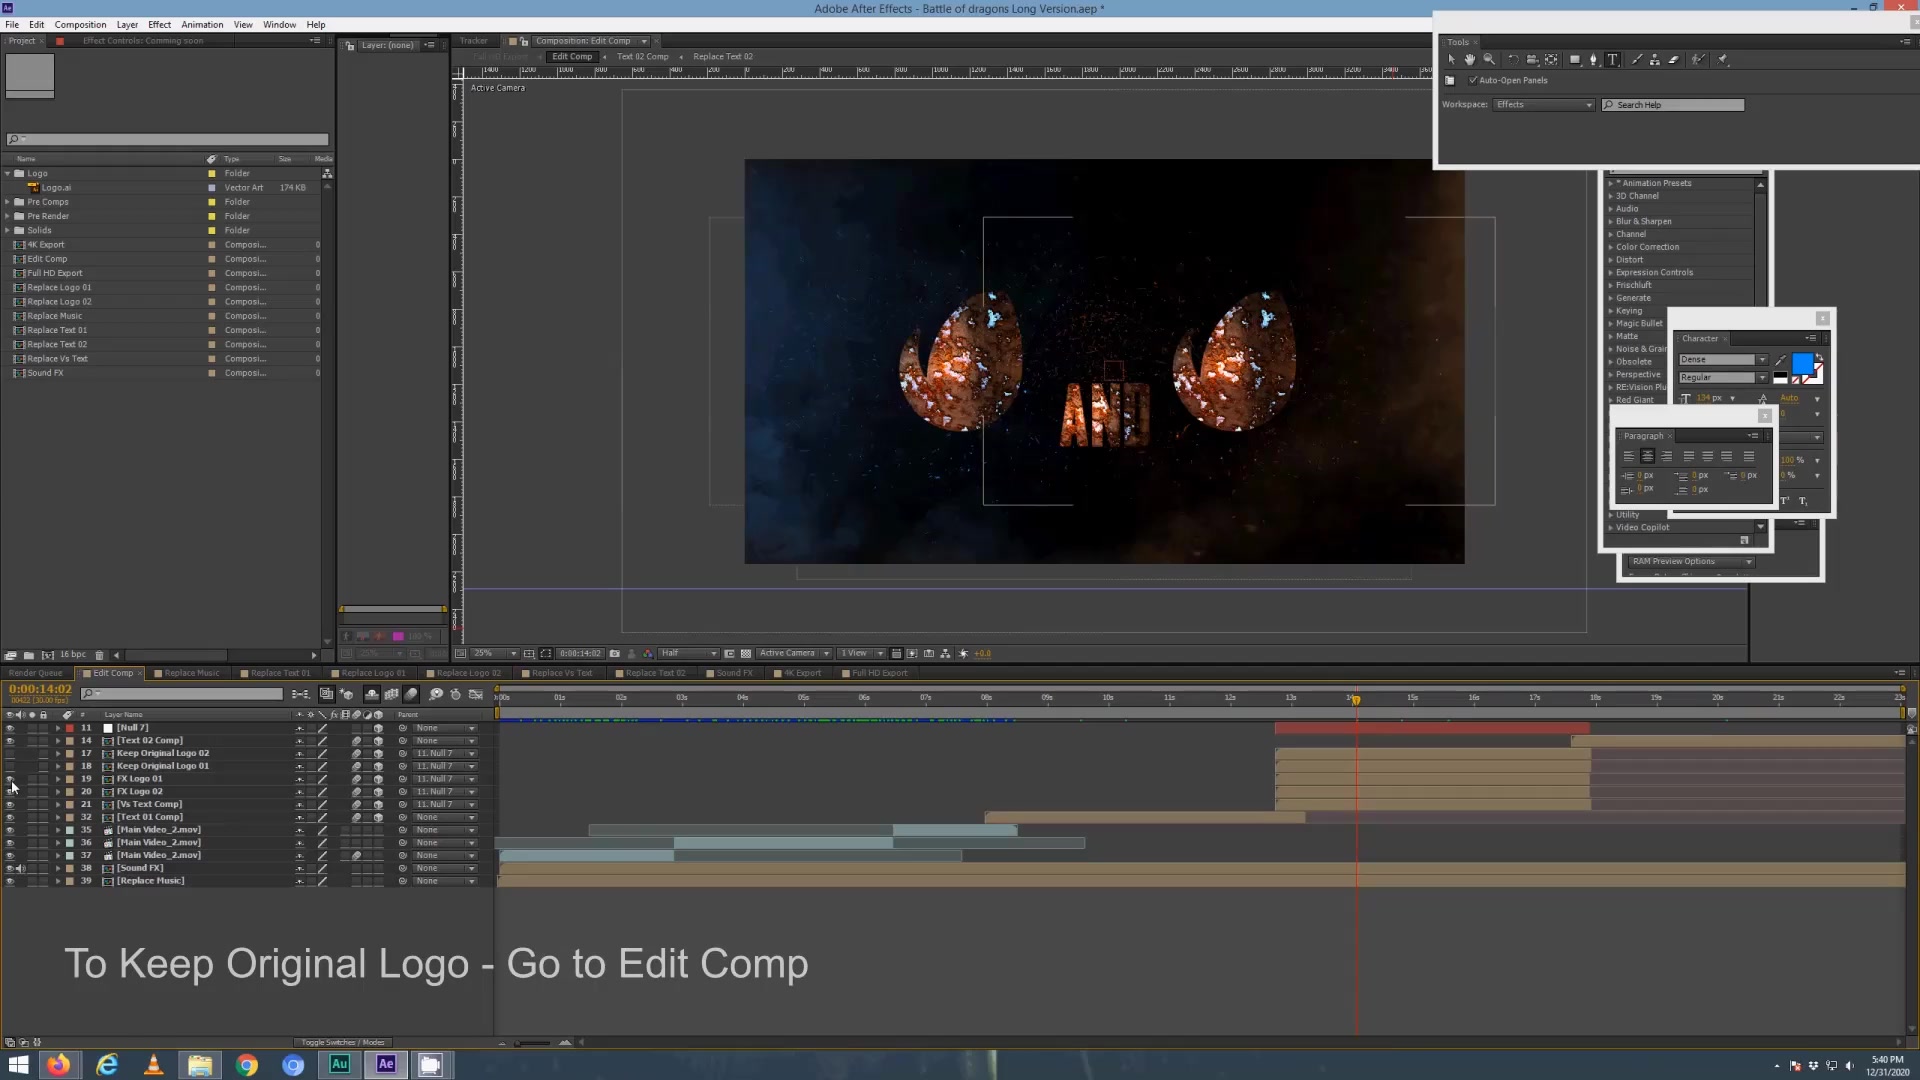1920x1080 pixels.
Task: Hide the Text 01 Comp layer
Action: (x=10, y=818)
